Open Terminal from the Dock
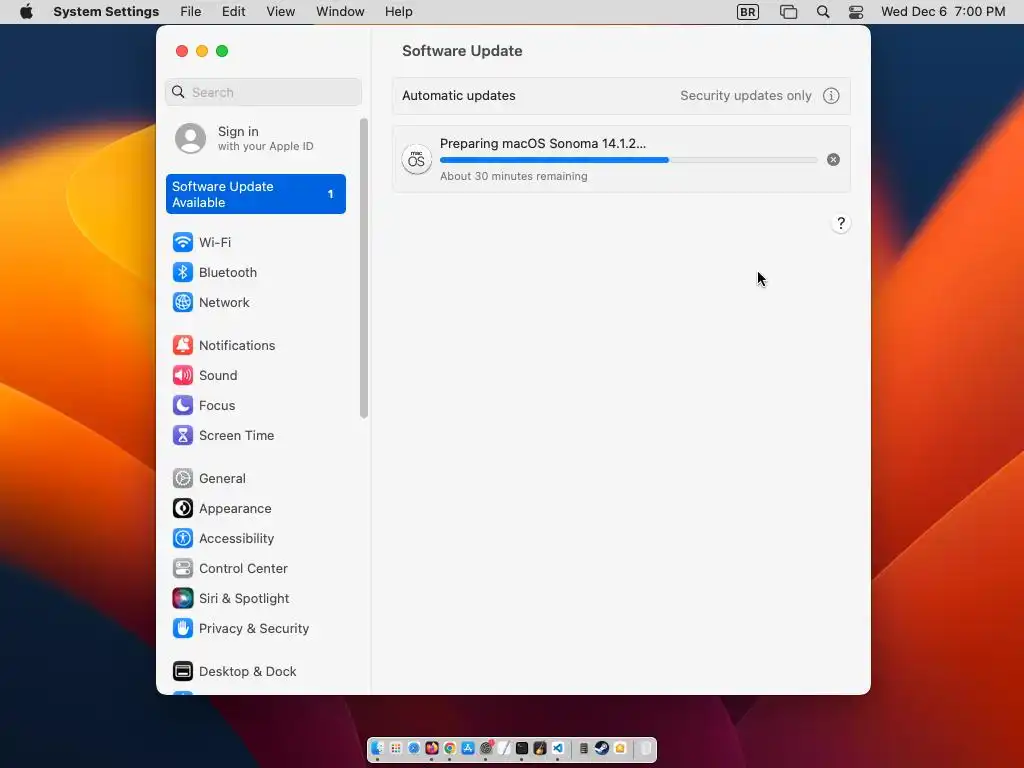The height and width of the screenshot is (768, 1024). point(522,748)
